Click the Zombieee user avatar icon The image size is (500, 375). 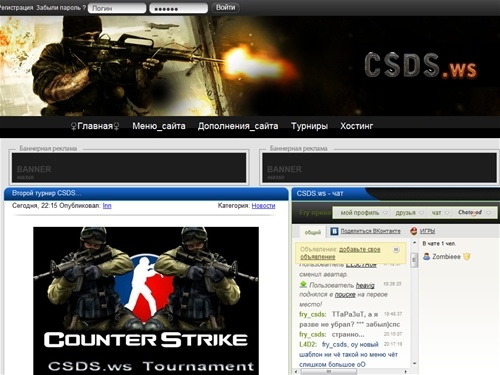[426, 256]
